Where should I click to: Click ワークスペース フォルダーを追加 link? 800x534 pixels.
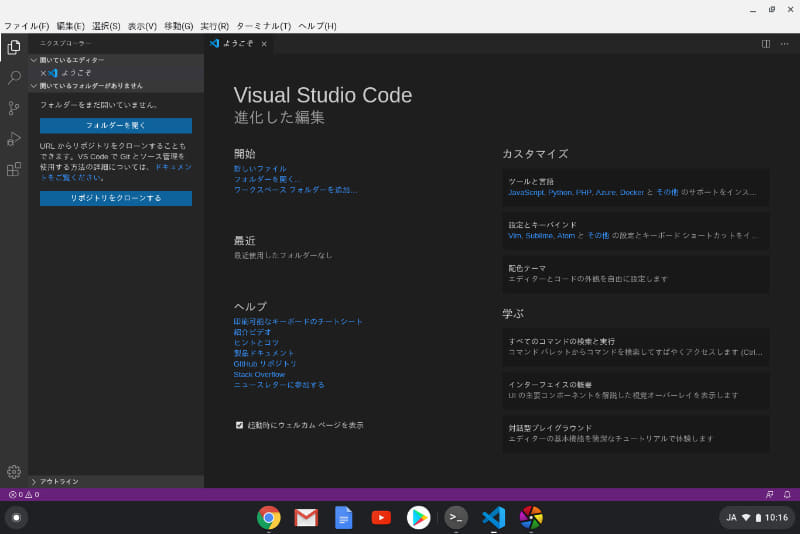coord(295,190)
